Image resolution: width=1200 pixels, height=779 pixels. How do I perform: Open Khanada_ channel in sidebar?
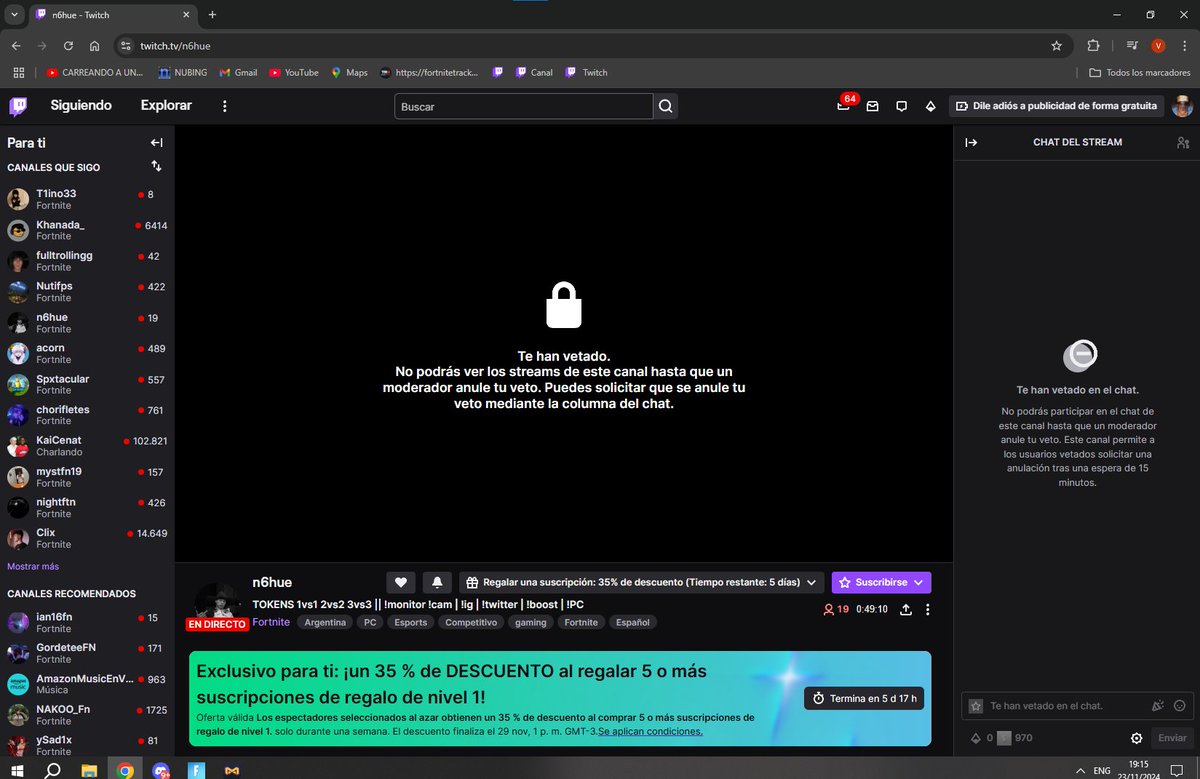[x=87, y=230]
